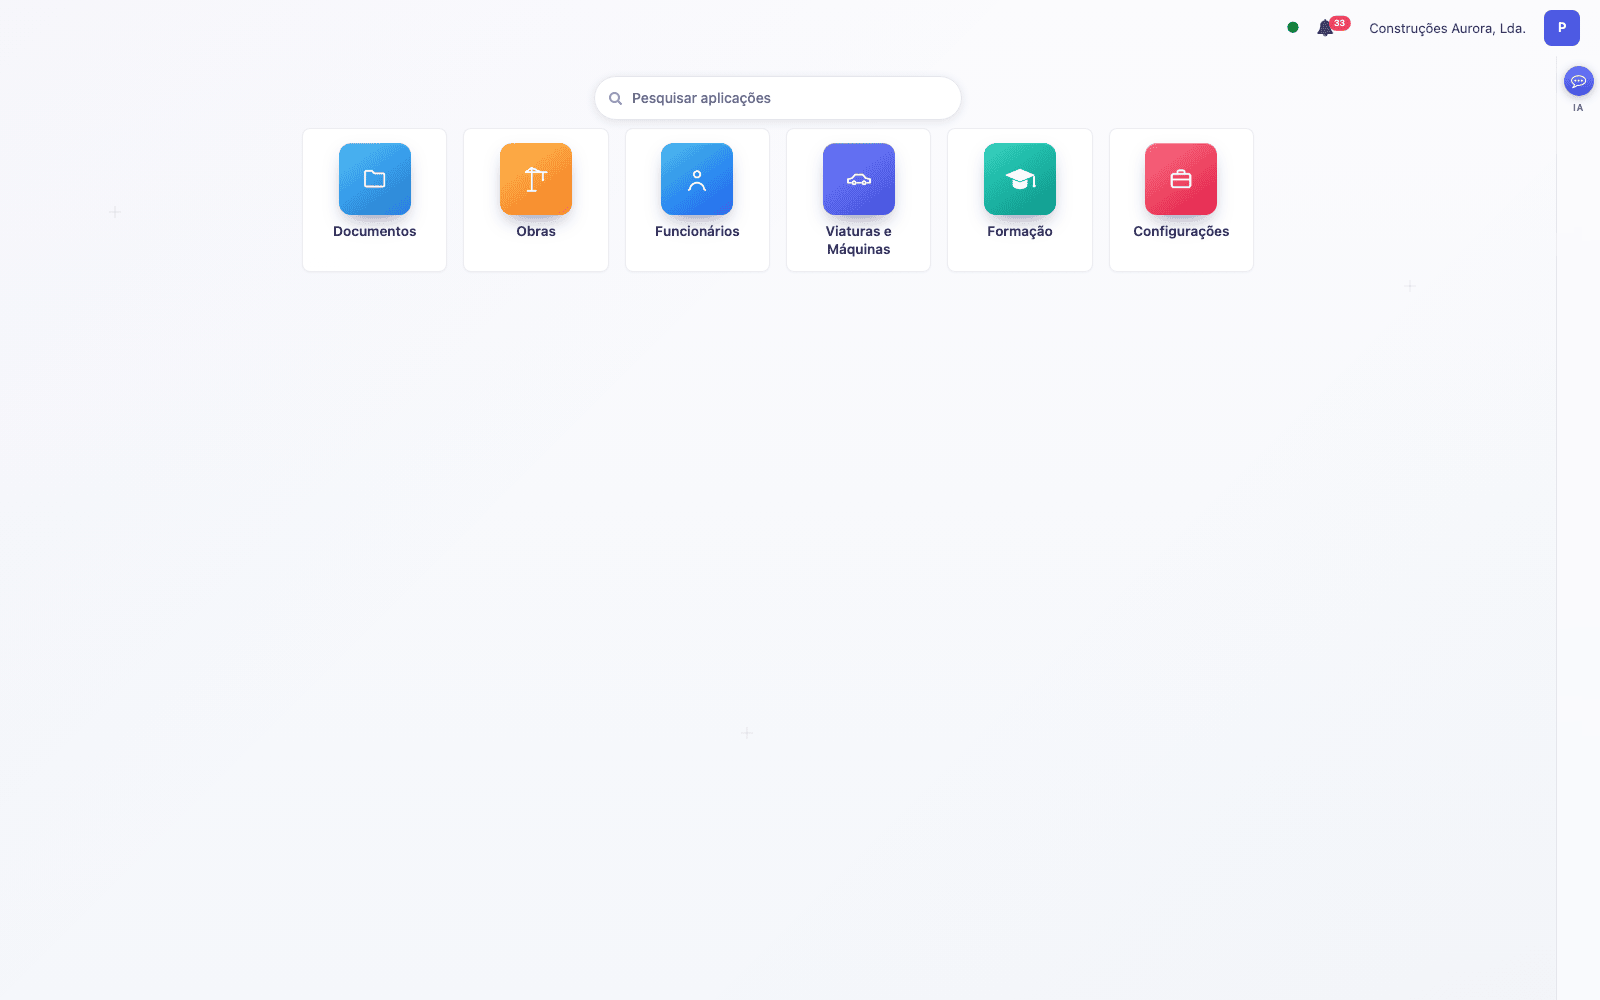Open the Formação graduation cap icon

1020,179
